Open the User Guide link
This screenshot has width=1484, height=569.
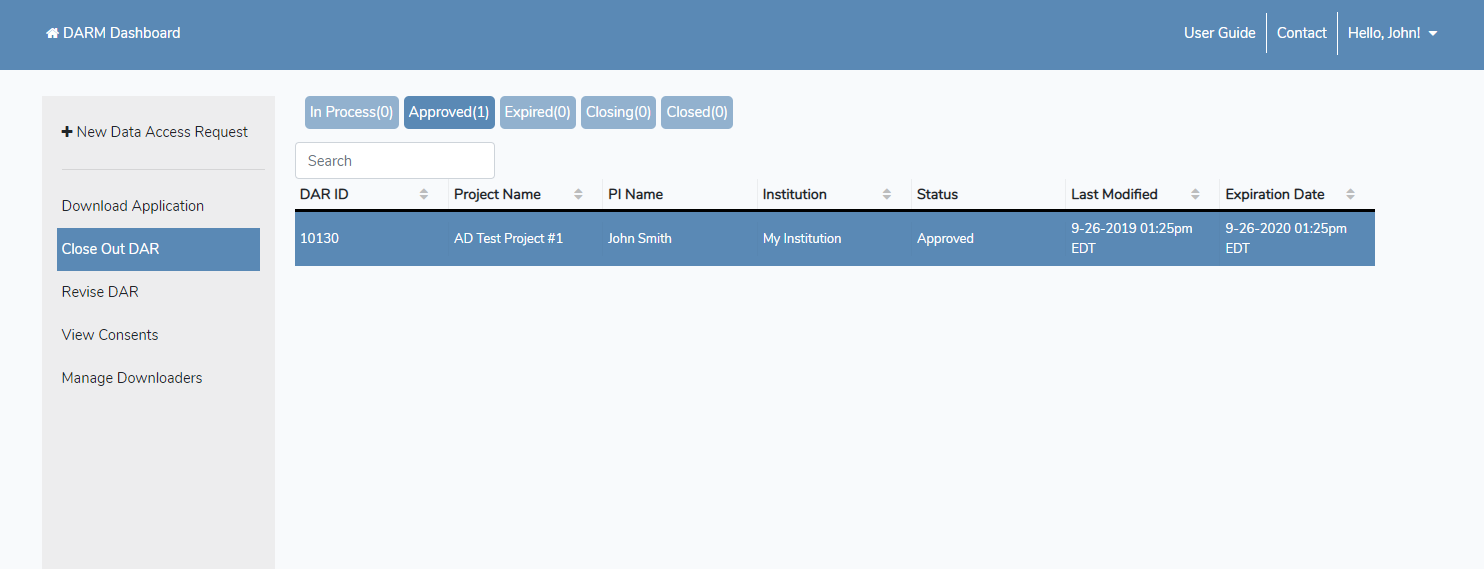point(1219,33)
